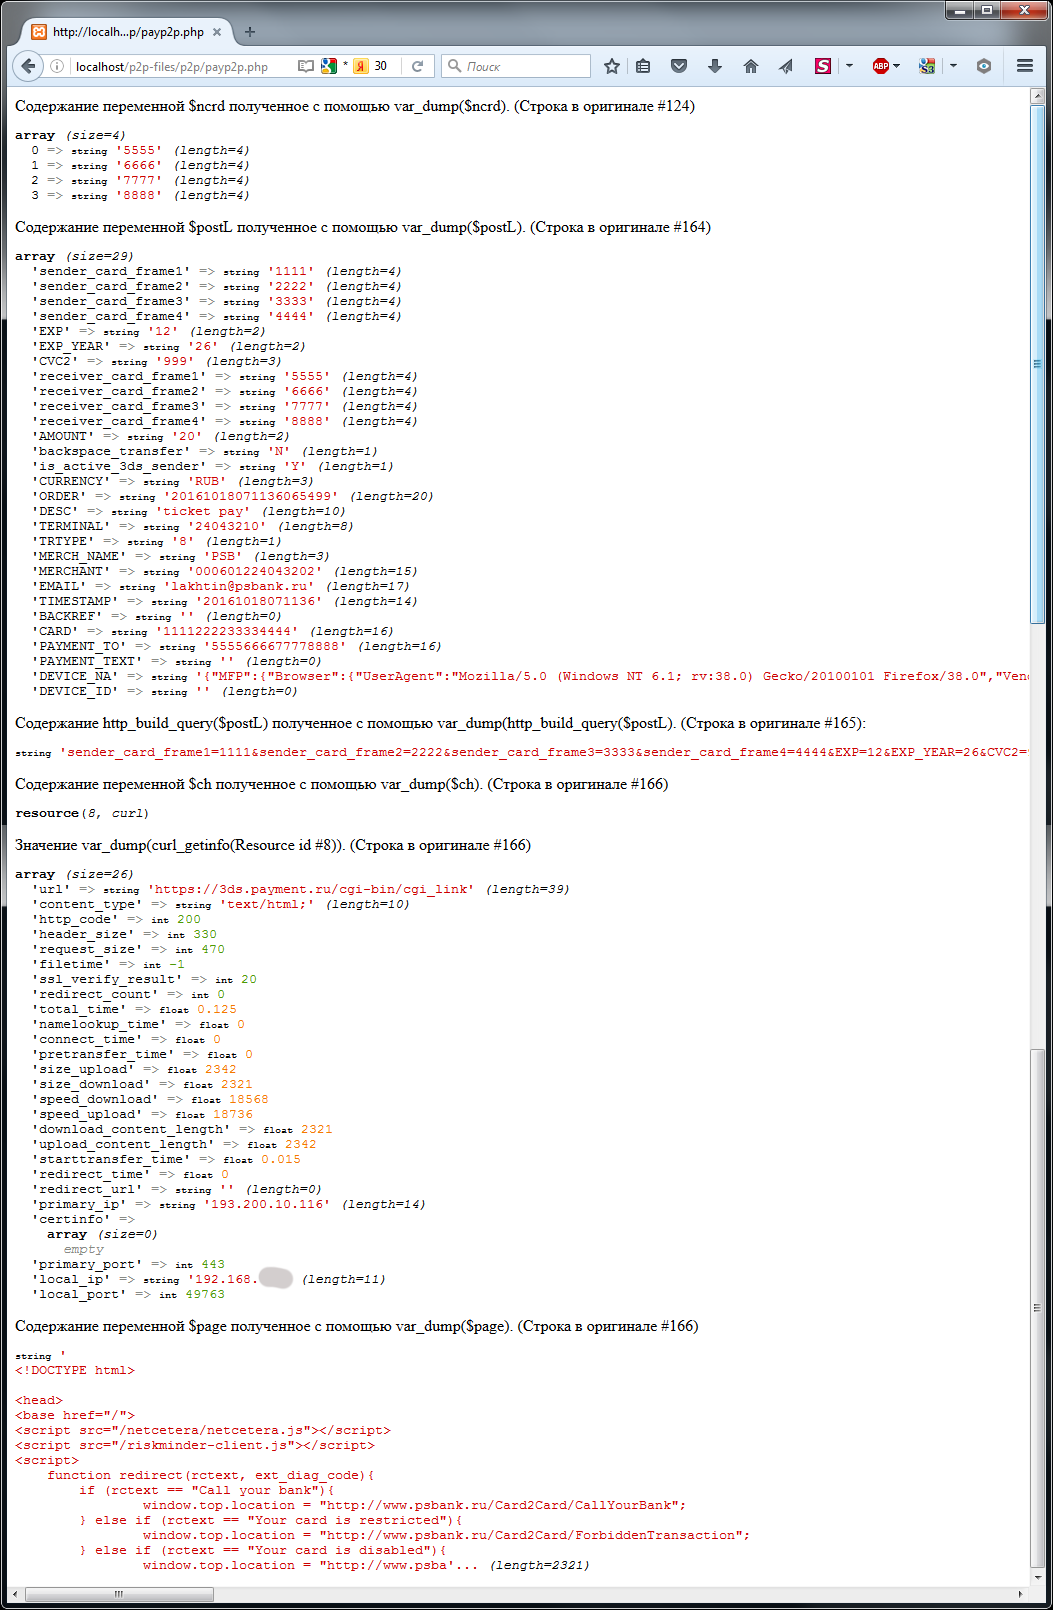1053x1610 pixels.
Task: Open site information icon in address bar
Action: point(57,66)
